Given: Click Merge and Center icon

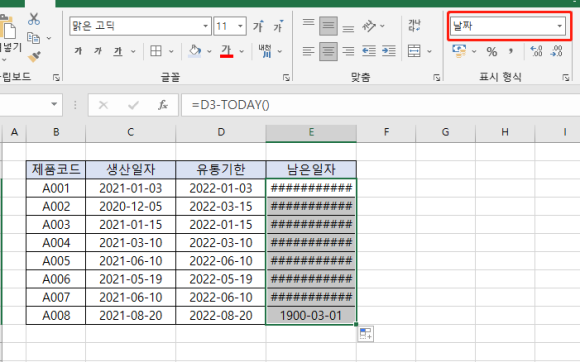Looking at the screenshot, I should point(414,51).
